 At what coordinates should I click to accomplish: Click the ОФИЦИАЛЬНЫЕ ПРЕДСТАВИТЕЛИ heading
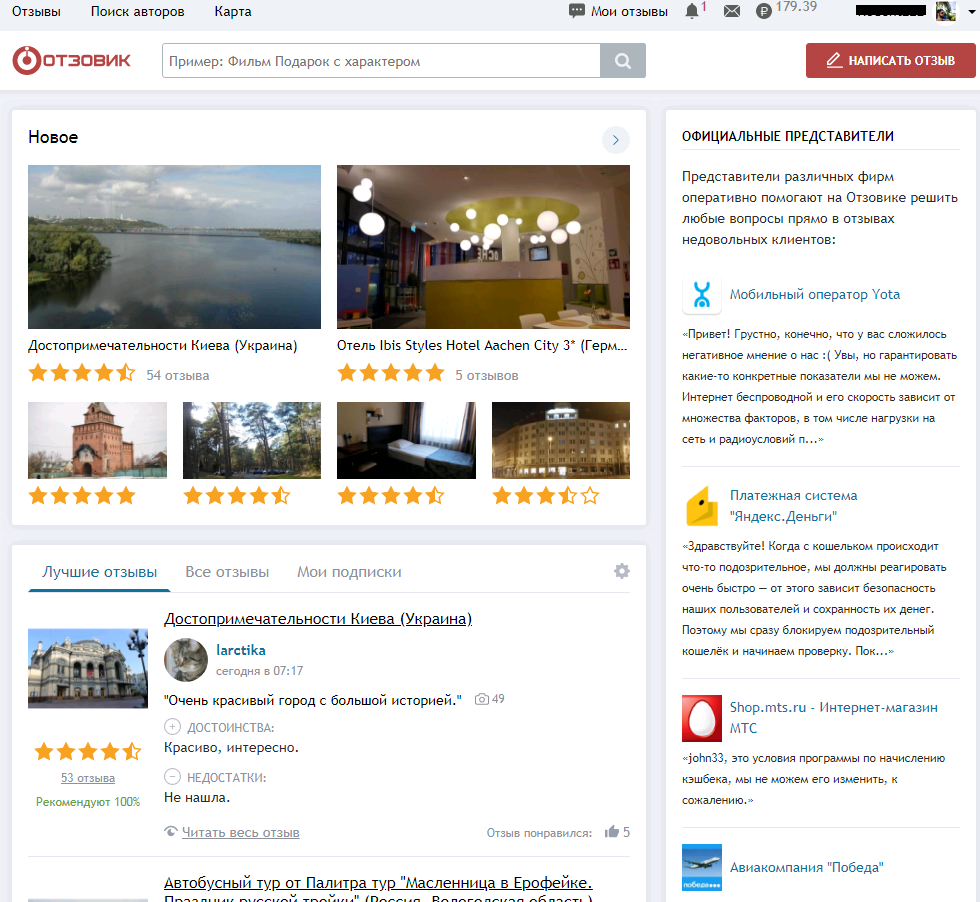click(x=788, y=136)
